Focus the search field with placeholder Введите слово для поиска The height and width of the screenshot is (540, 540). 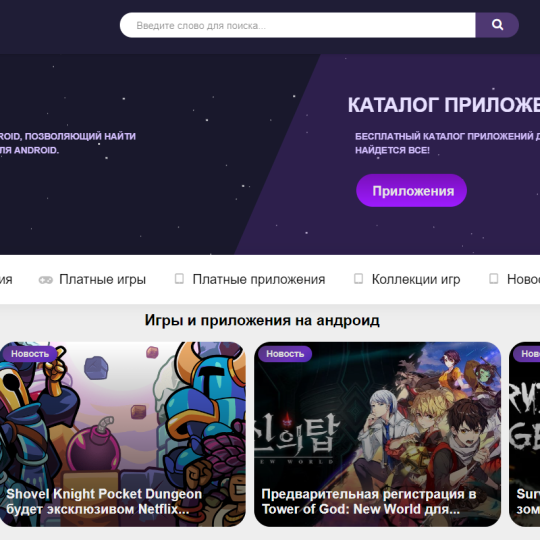click(298, 25)
